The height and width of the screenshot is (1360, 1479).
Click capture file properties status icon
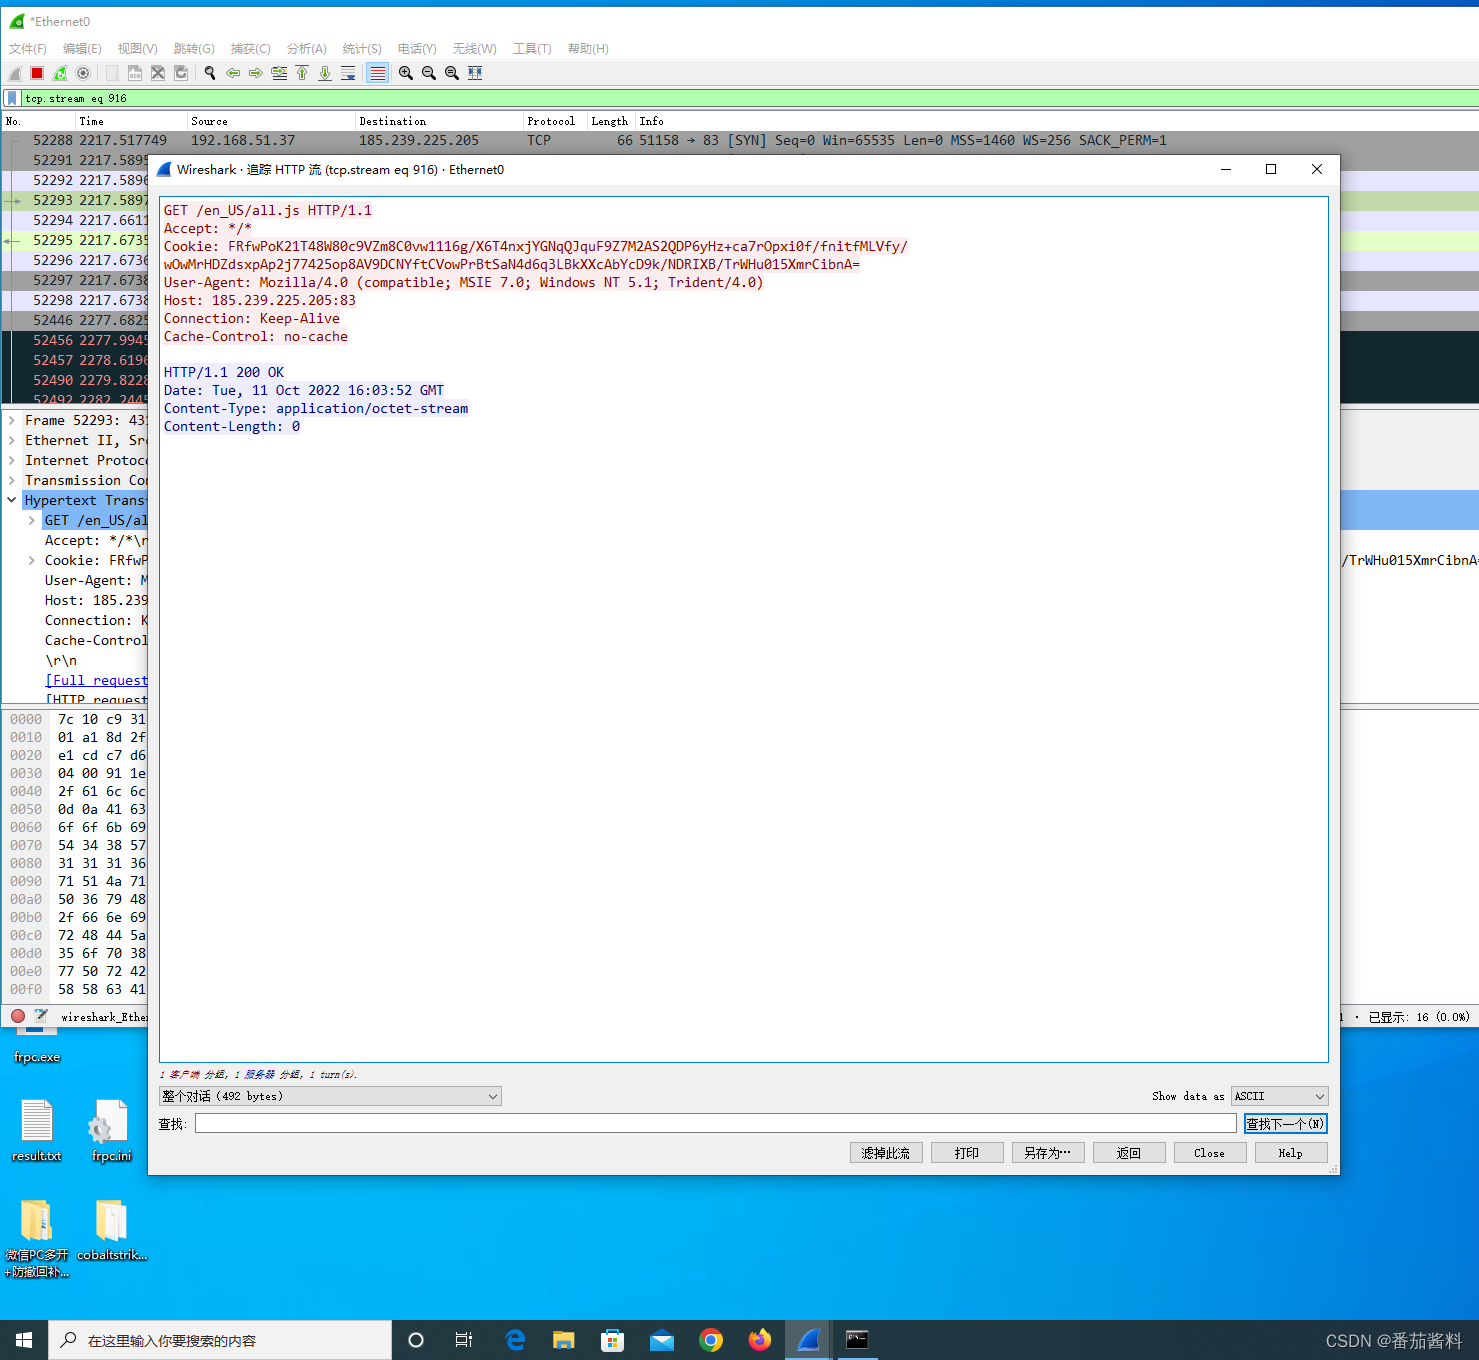[41, 1016]
